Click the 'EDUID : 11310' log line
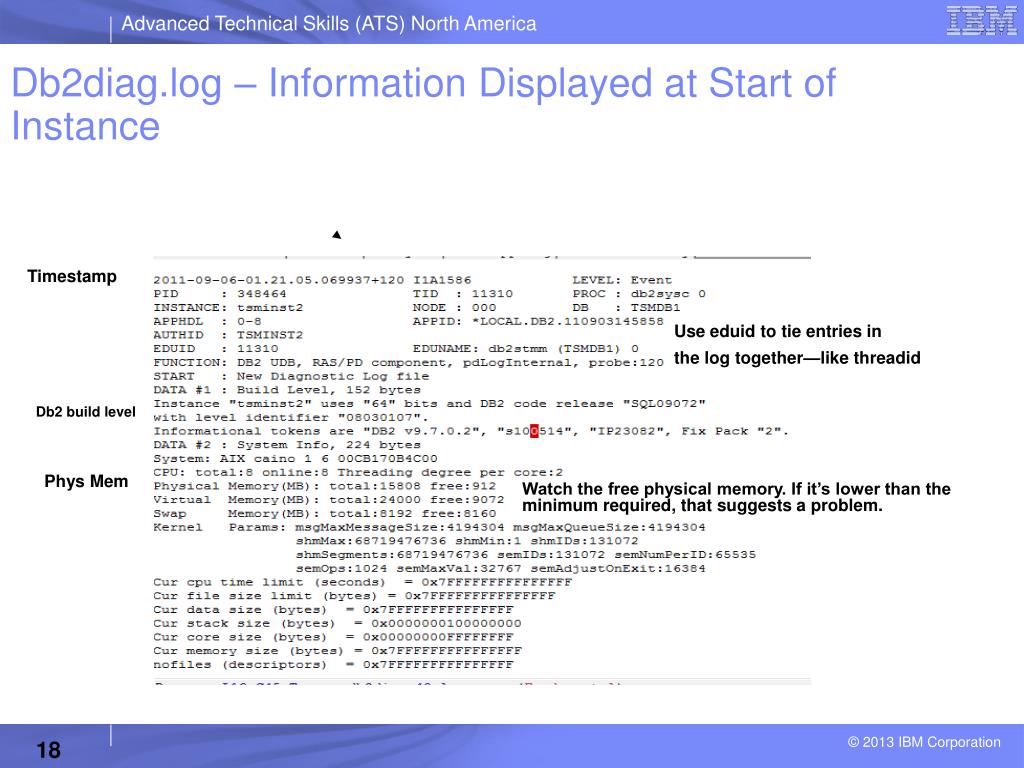Image resolution: width=1024 pixels, height=768 pixels. click(x=216, y=349)
